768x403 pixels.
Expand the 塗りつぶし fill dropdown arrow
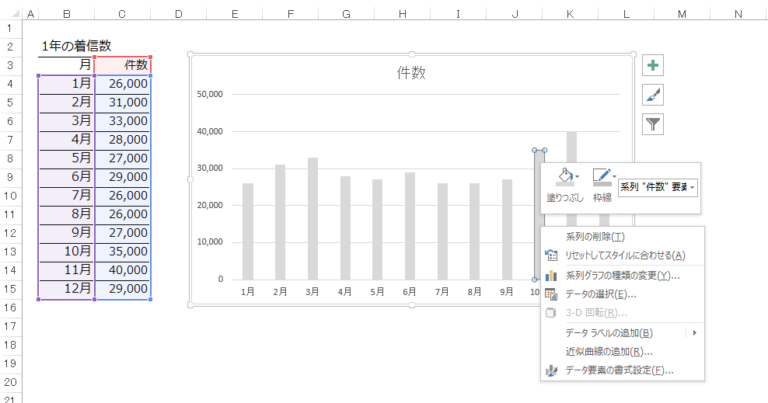point(578,178)
